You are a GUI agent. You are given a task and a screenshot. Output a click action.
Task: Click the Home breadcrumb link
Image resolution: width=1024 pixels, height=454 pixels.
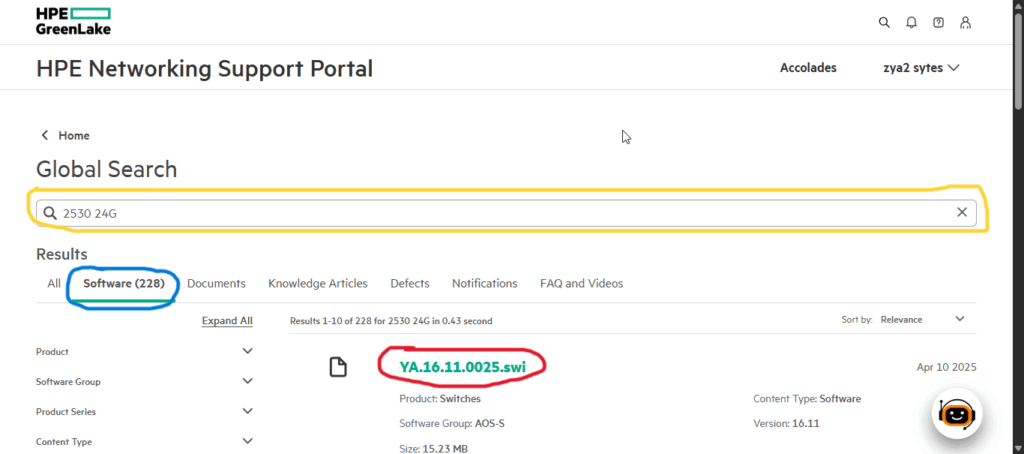click(74, 135)
